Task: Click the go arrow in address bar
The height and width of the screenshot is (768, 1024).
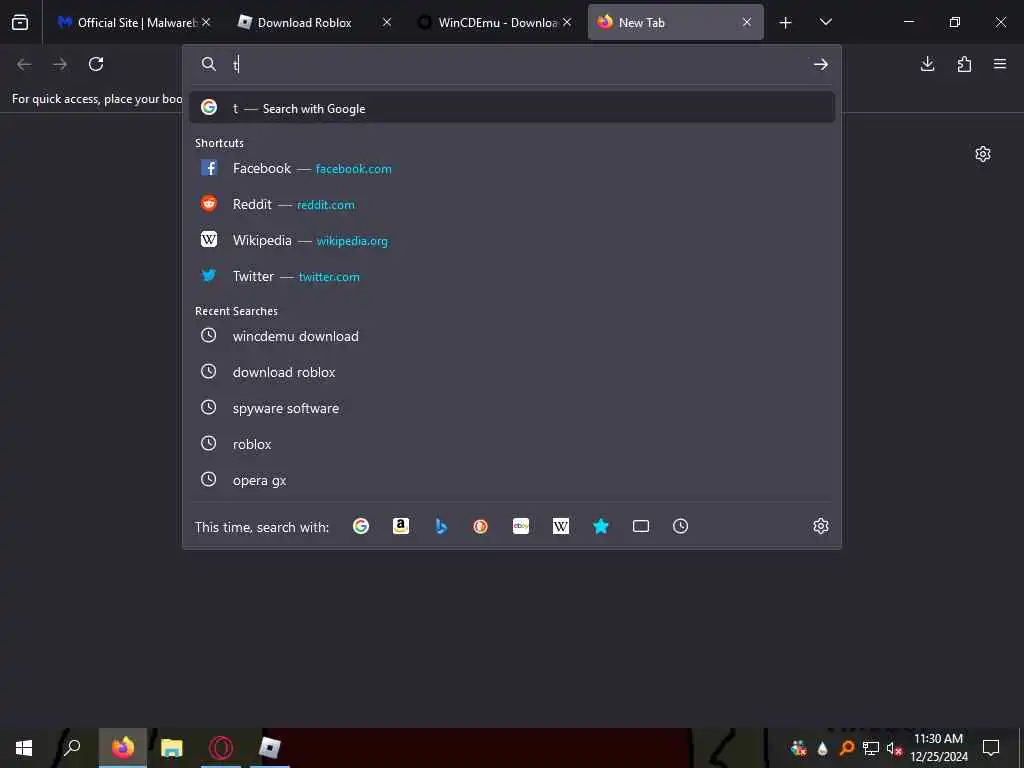Action: (821, 64)
